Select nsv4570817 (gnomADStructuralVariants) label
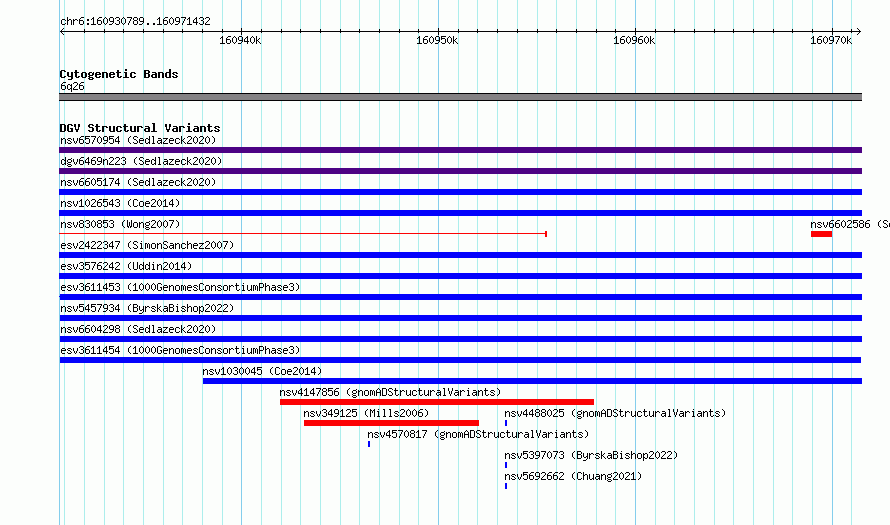 [x=478, y=434]
